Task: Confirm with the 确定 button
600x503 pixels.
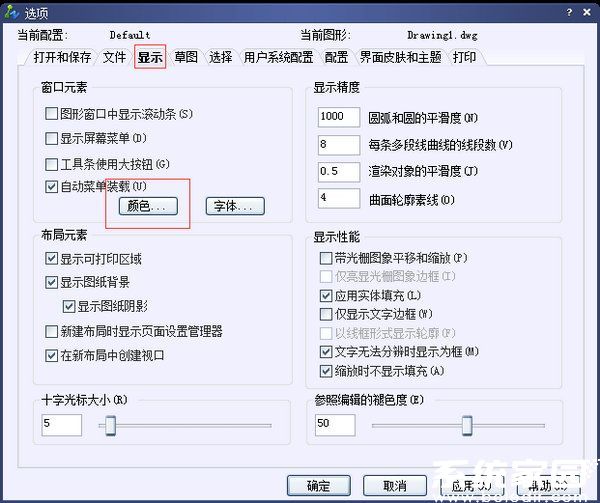Action: [319, 485]
